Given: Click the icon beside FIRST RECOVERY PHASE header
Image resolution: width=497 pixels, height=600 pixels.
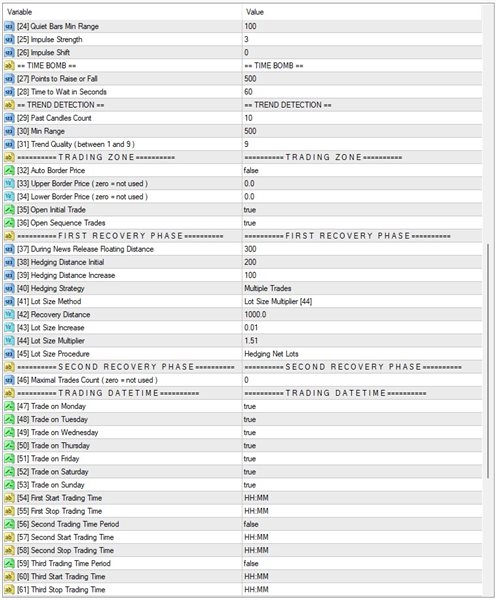Looking at the screenshot, I should pos(9,236).
